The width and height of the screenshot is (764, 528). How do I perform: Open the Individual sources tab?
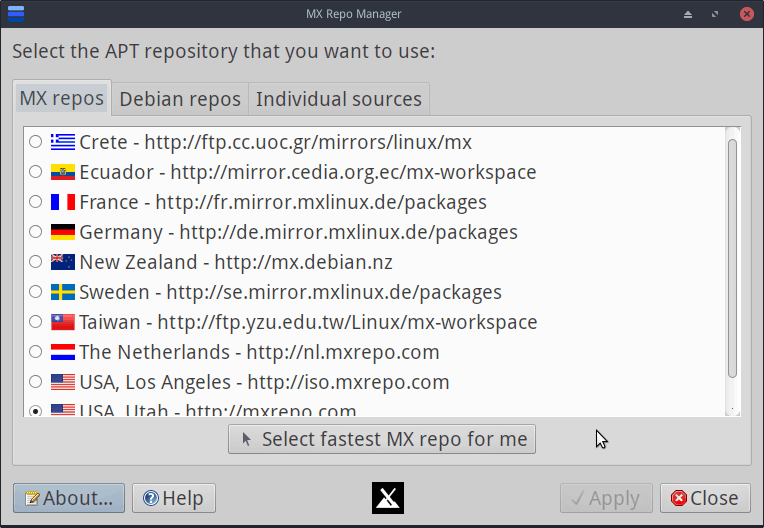[x=339, y=99]
